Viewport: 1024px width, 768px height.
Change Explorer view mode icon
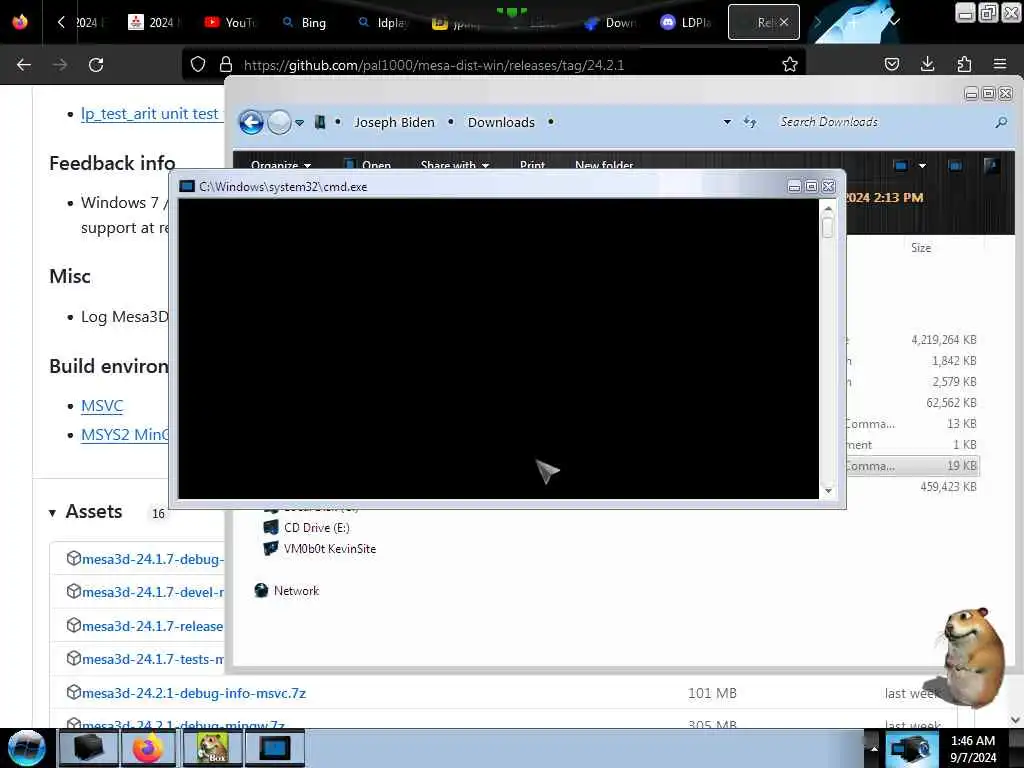(901, 165)
